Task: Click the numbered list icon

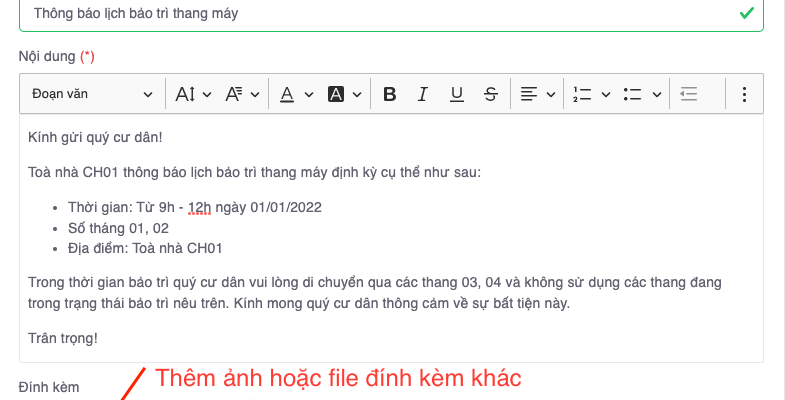Action: tap(582, 94)
